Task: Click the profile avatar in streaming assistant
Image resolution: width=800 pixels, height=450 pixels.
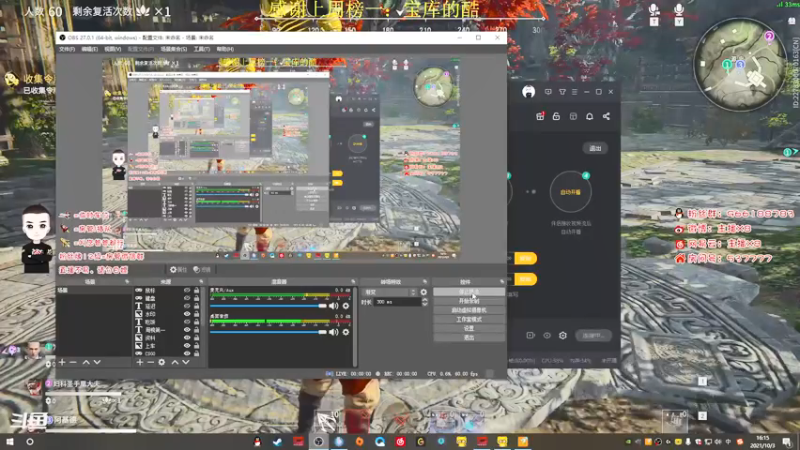Action: [x=529, y=92]
